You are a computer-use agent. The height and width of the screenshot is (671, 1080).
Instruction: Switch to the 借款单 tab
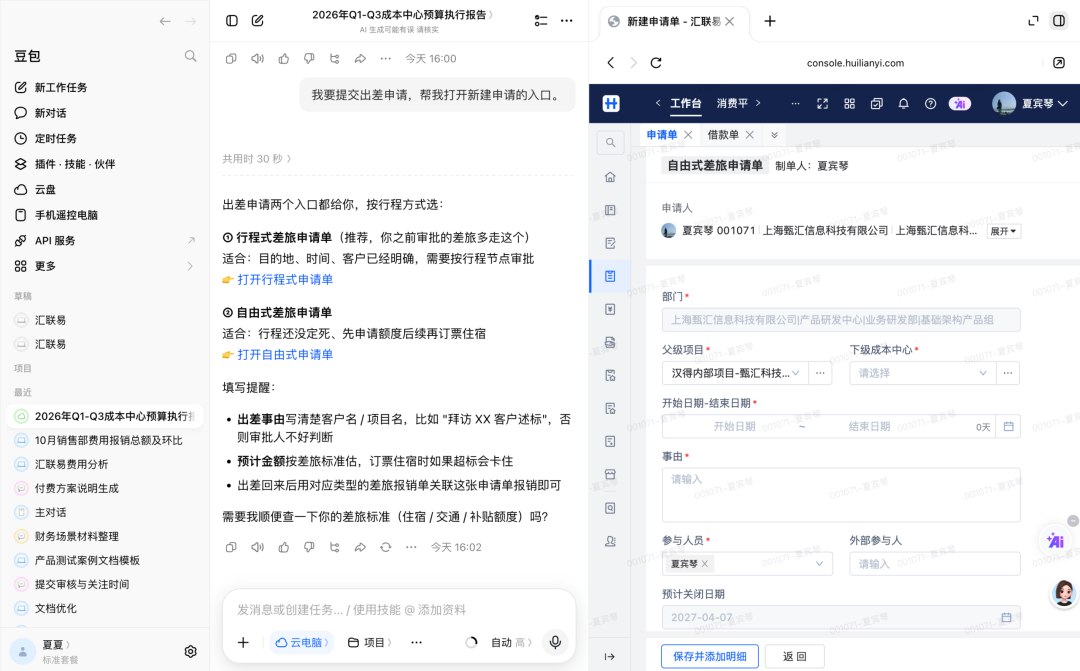(723, 135)
